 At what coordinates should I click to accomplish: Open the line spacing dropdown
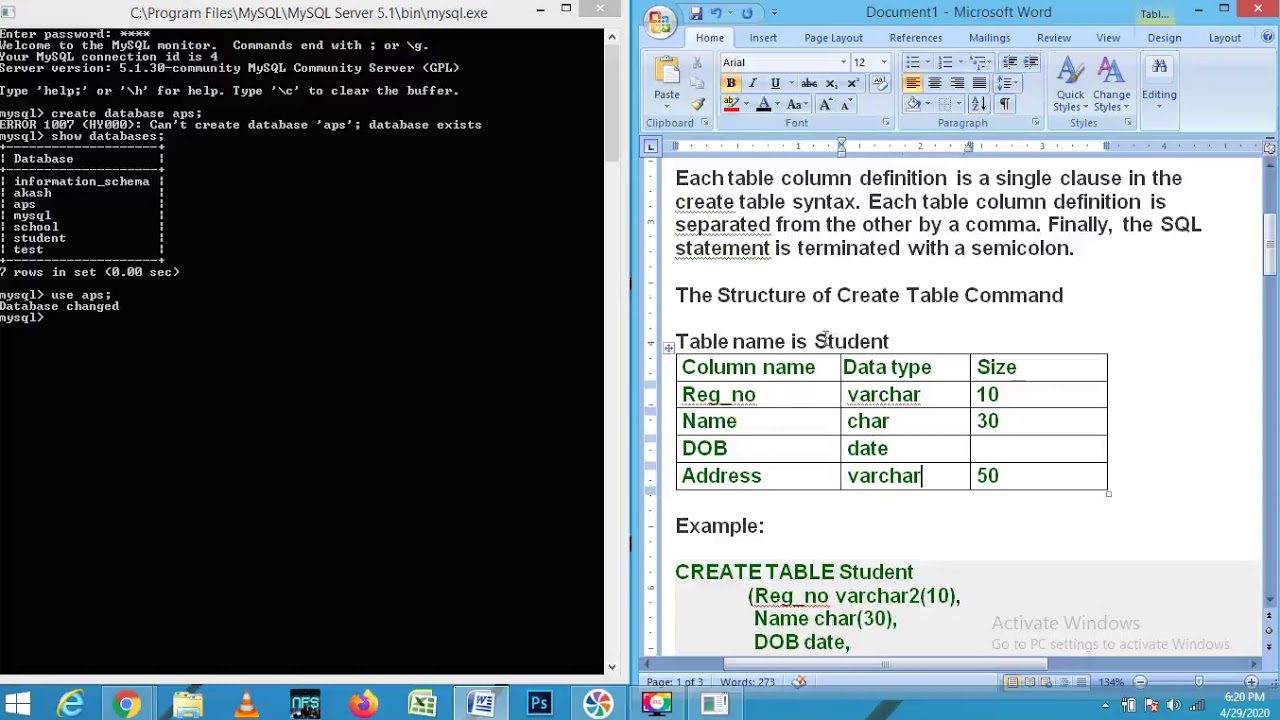(1007, 83)
